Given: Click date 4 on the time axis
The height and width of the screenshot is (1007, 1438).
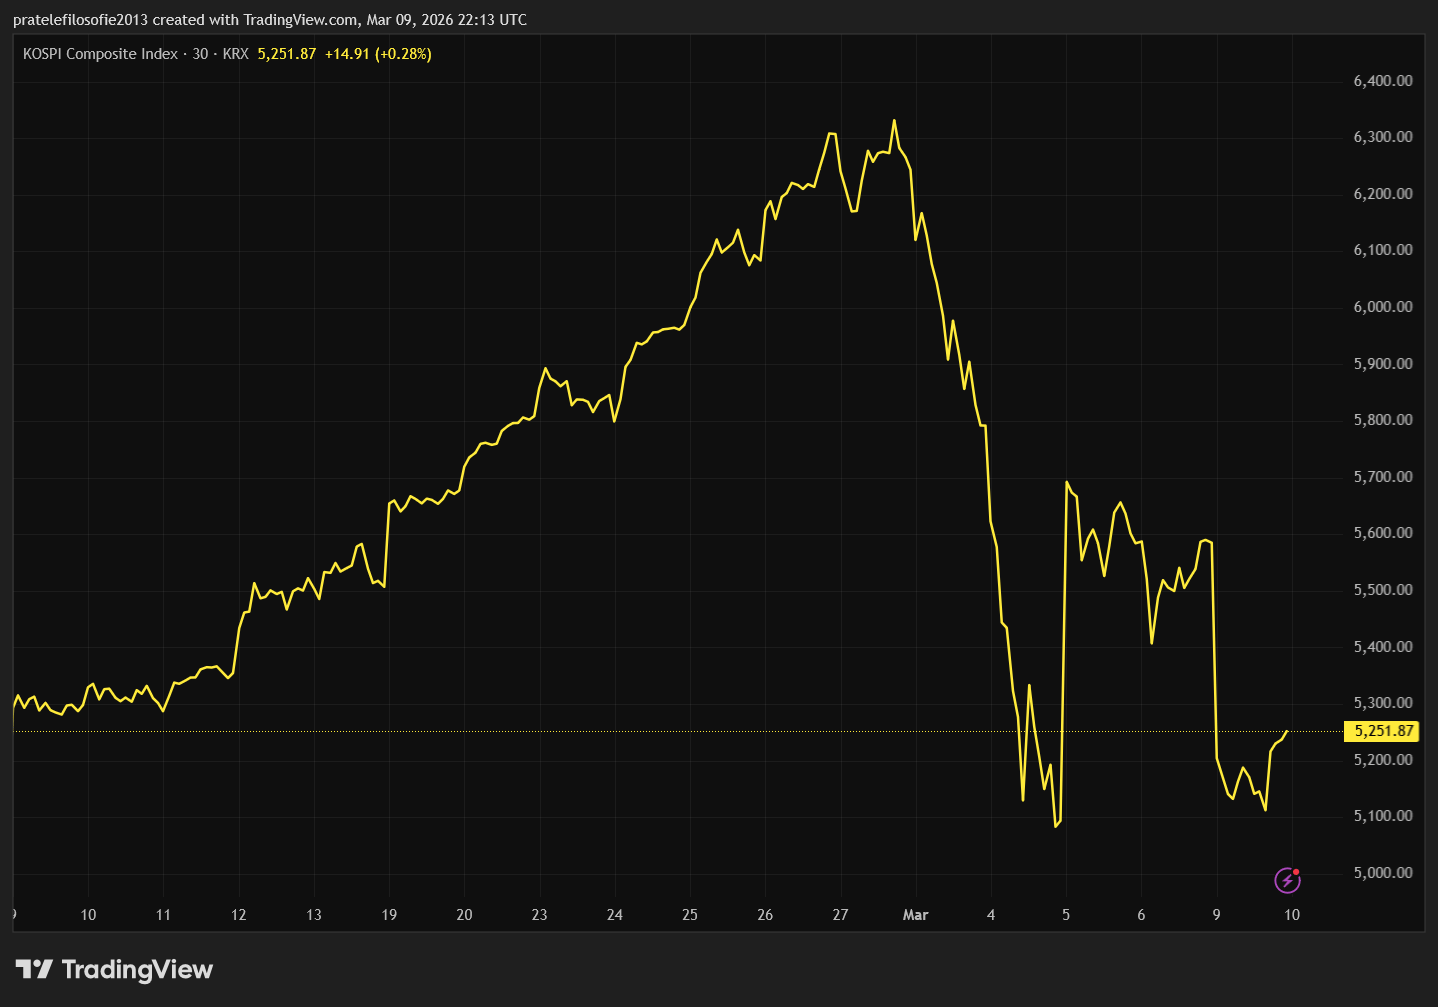Looking at the screenshot, I should click(x=991, y=915).
